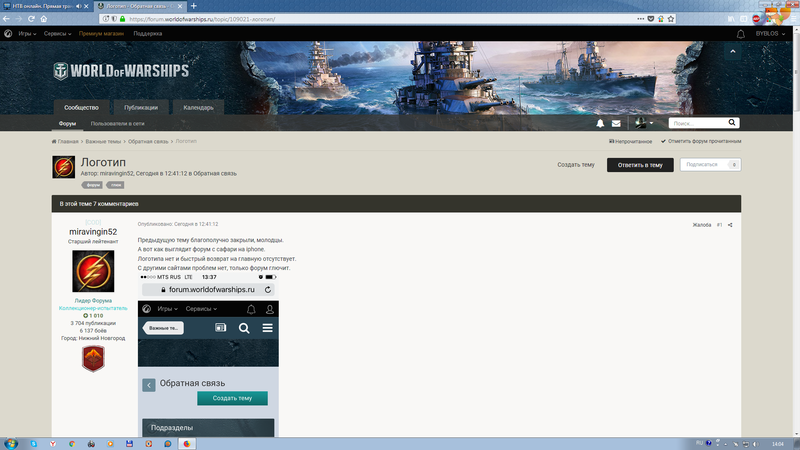Switch to the Публикации tab
Screen dimensions: 800x450
[x=141, y=108]
